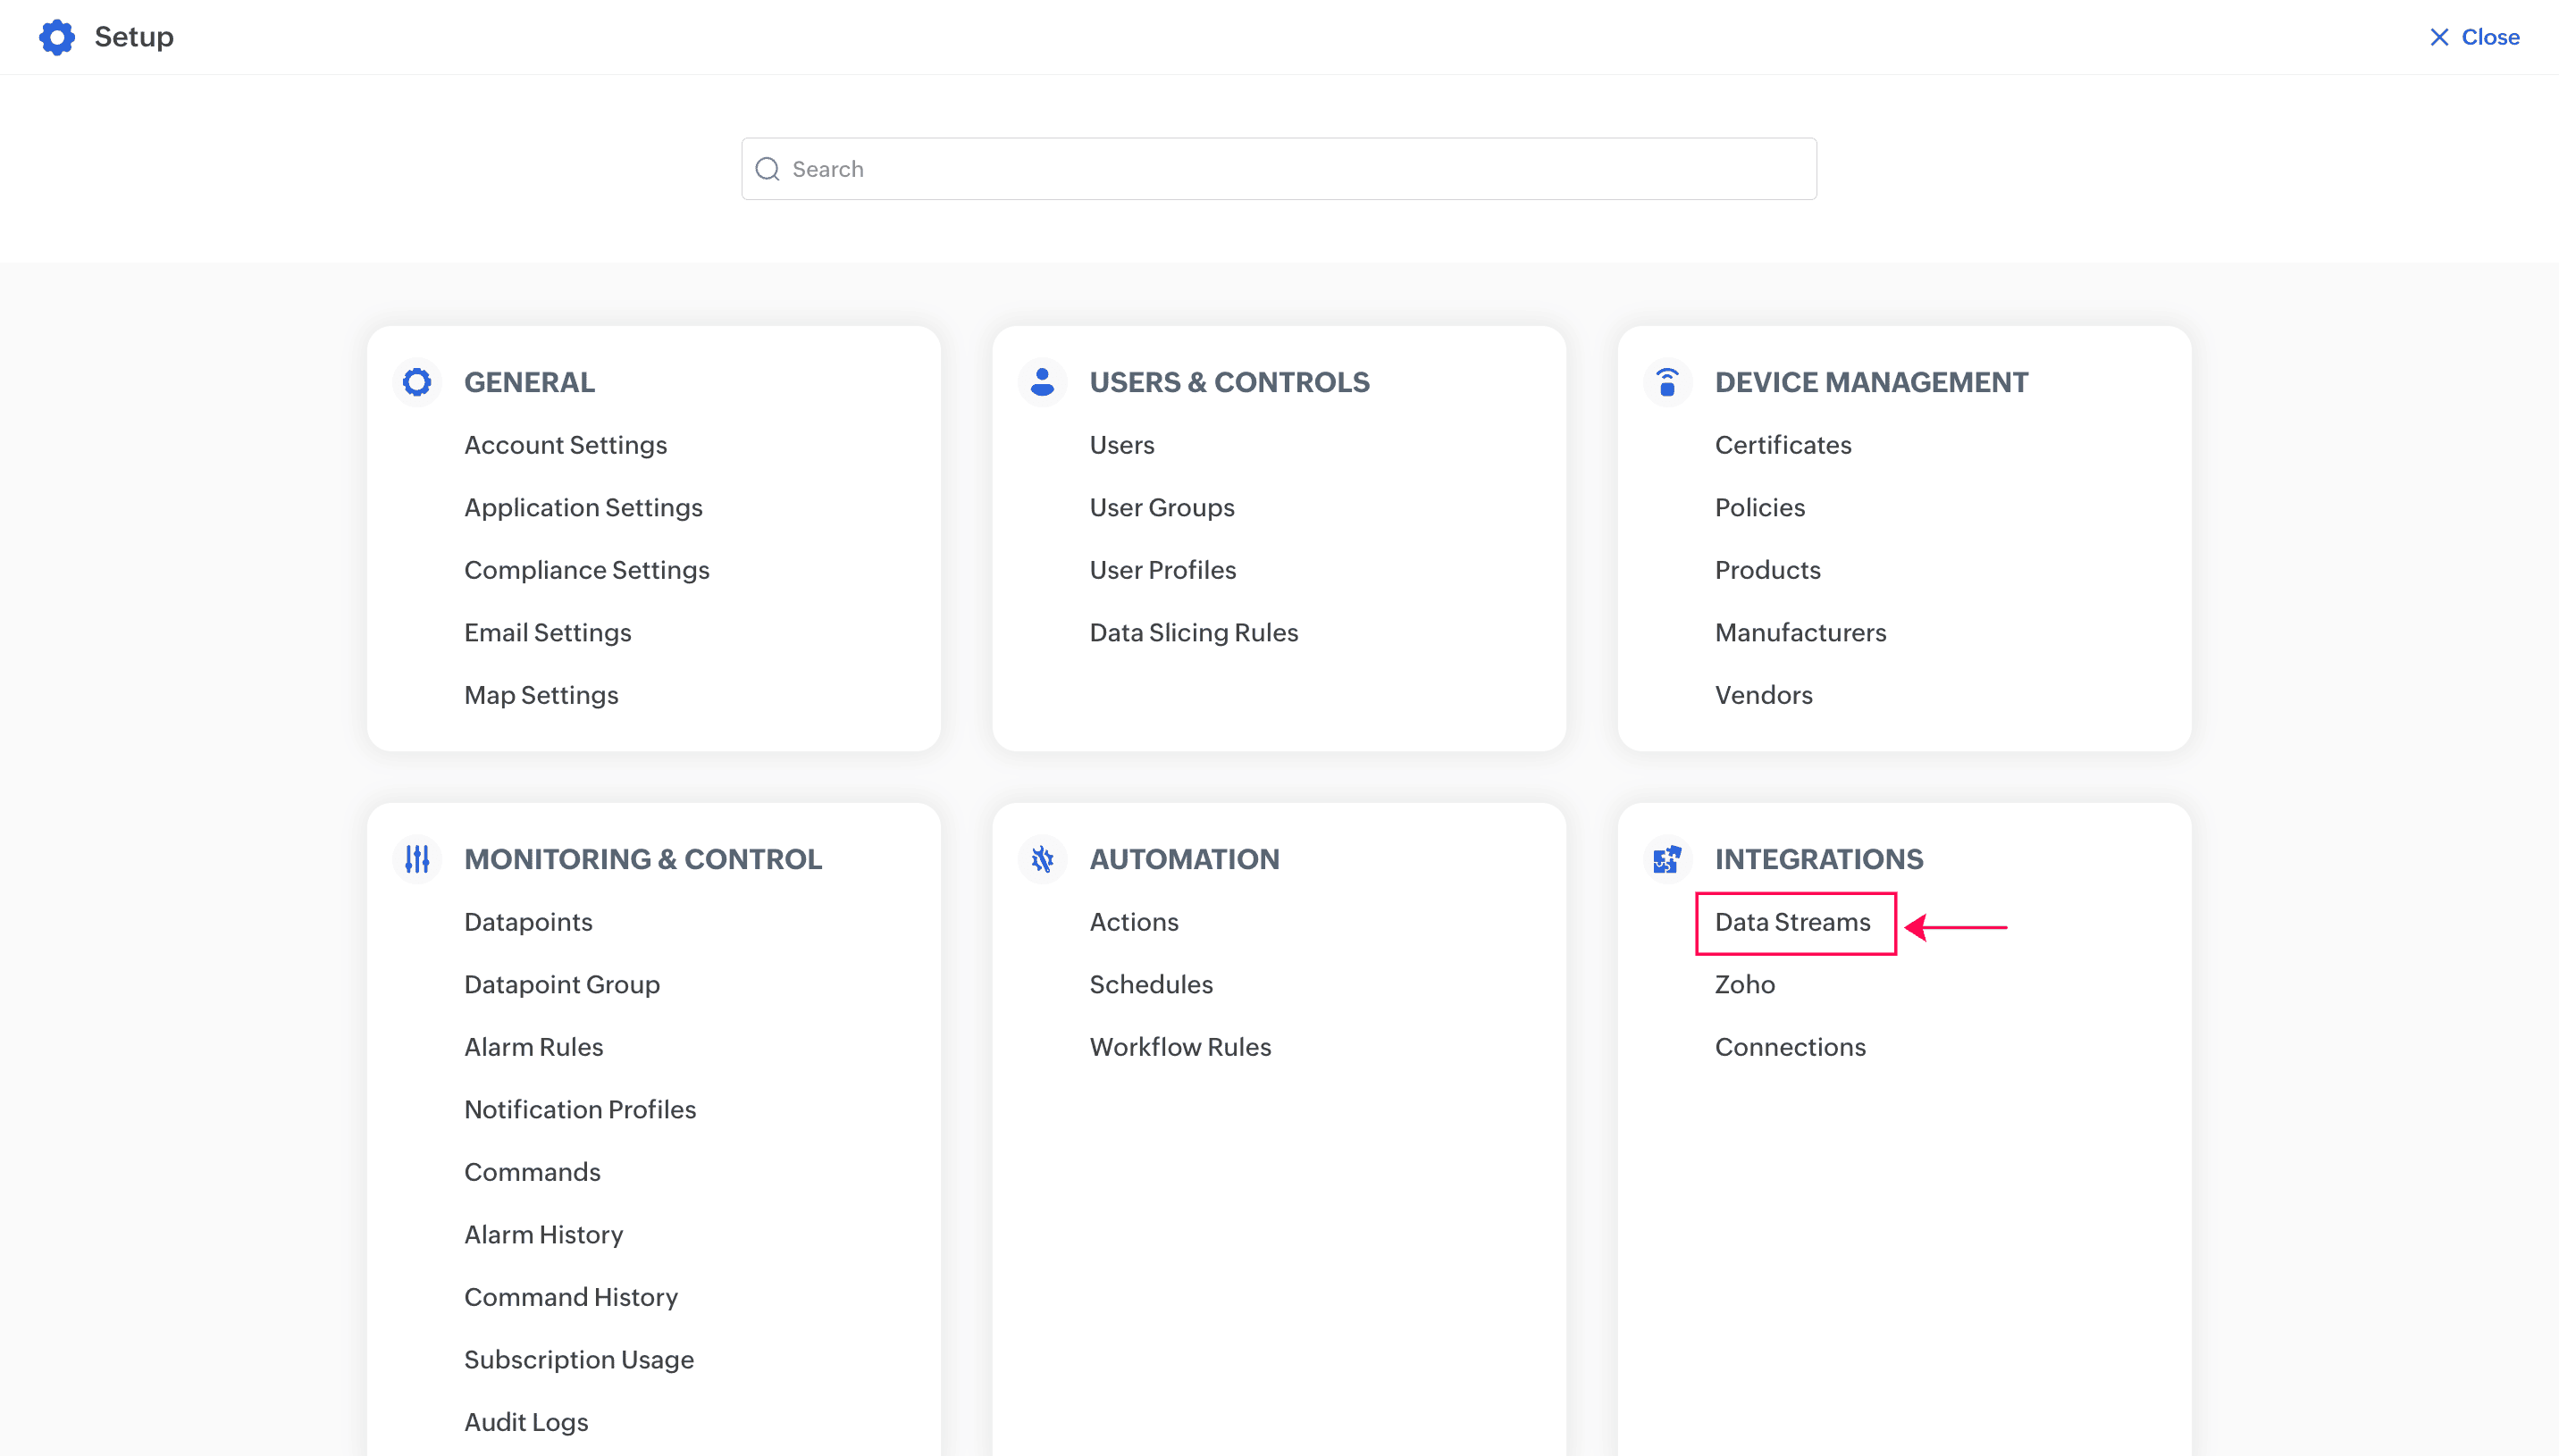Click the Integrations puzzle icon
2559x1456 pixels.
pyautogui.click(x=1667, y=858)
